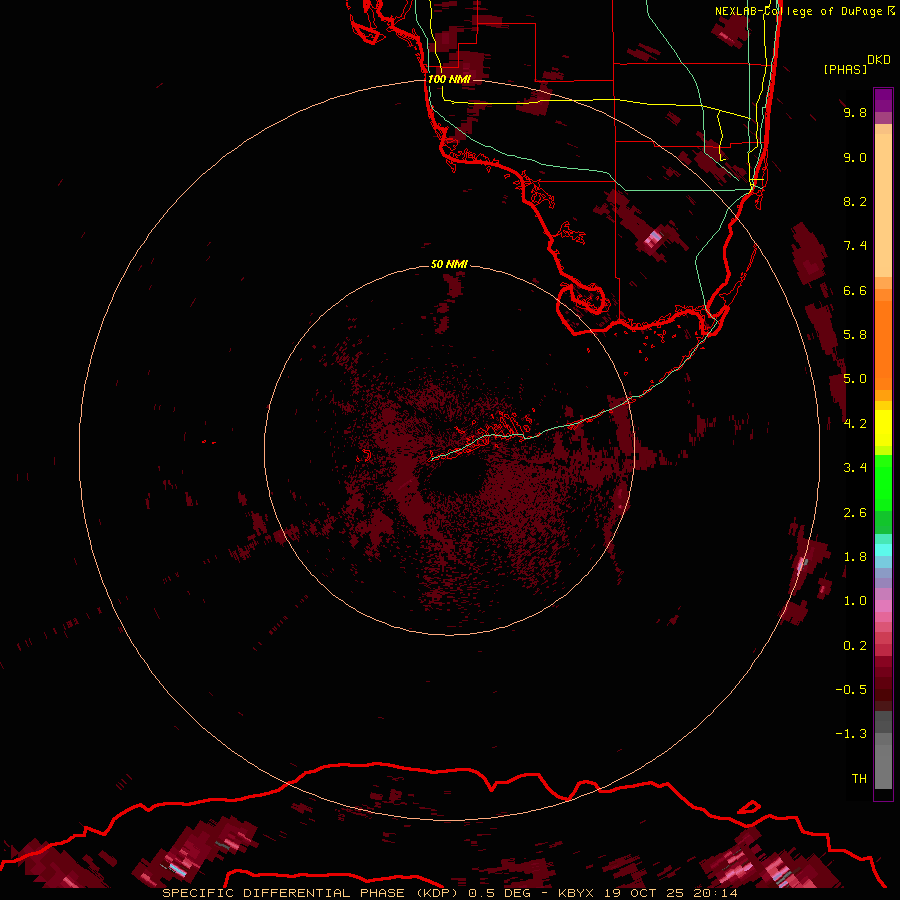Click the TH threshold label
The height and width of the screenshot is (900, 900).
[x=859, y=779]
